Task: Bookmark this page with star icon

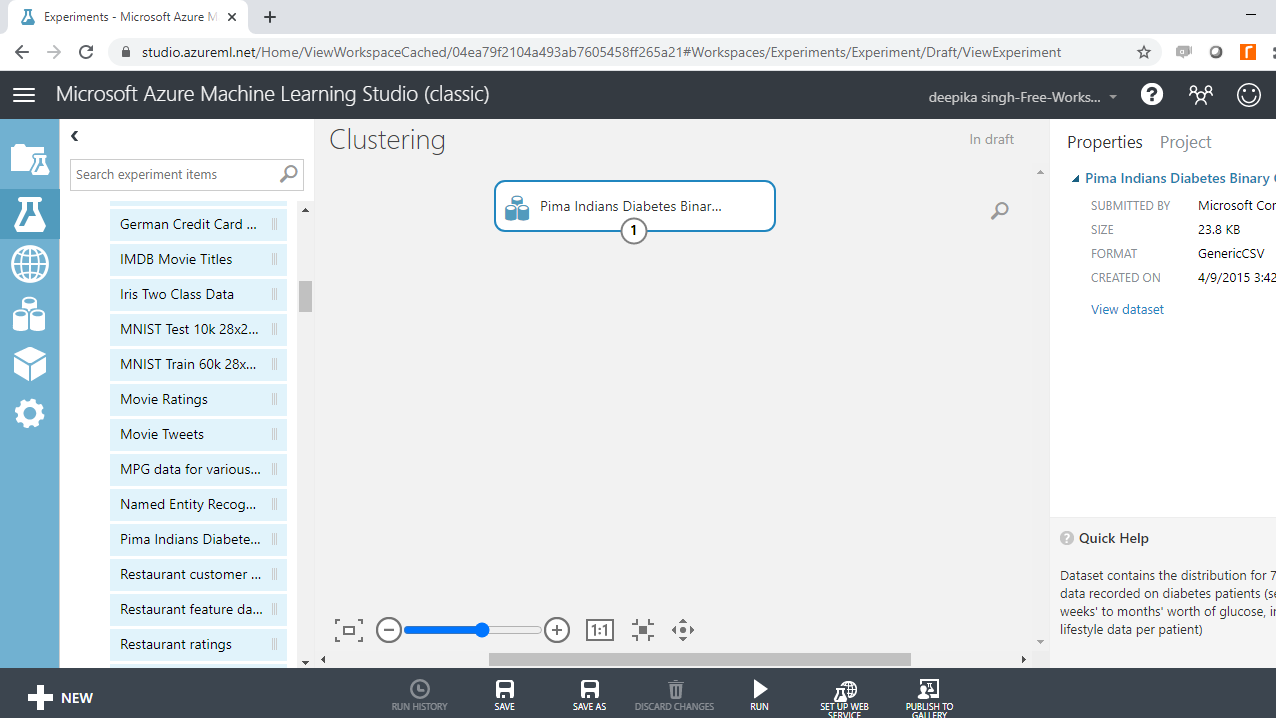Action: [x=1144, y=52]
